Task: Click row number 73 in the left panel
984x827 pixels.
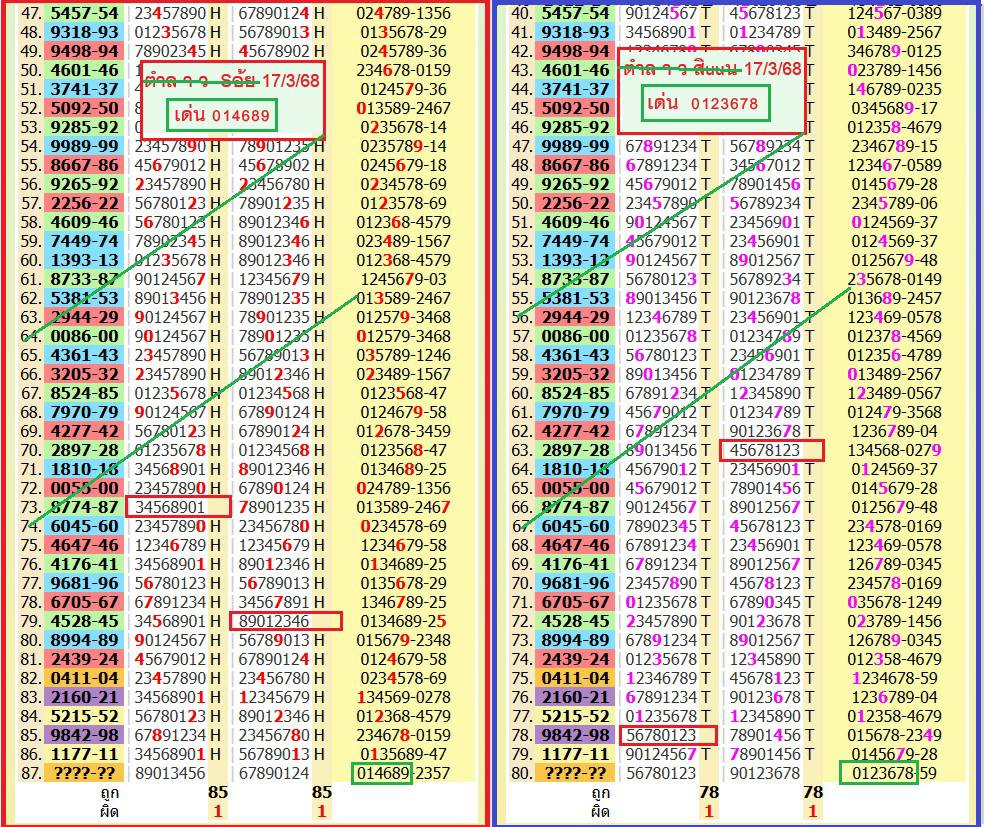Action: tap(31, 507)
